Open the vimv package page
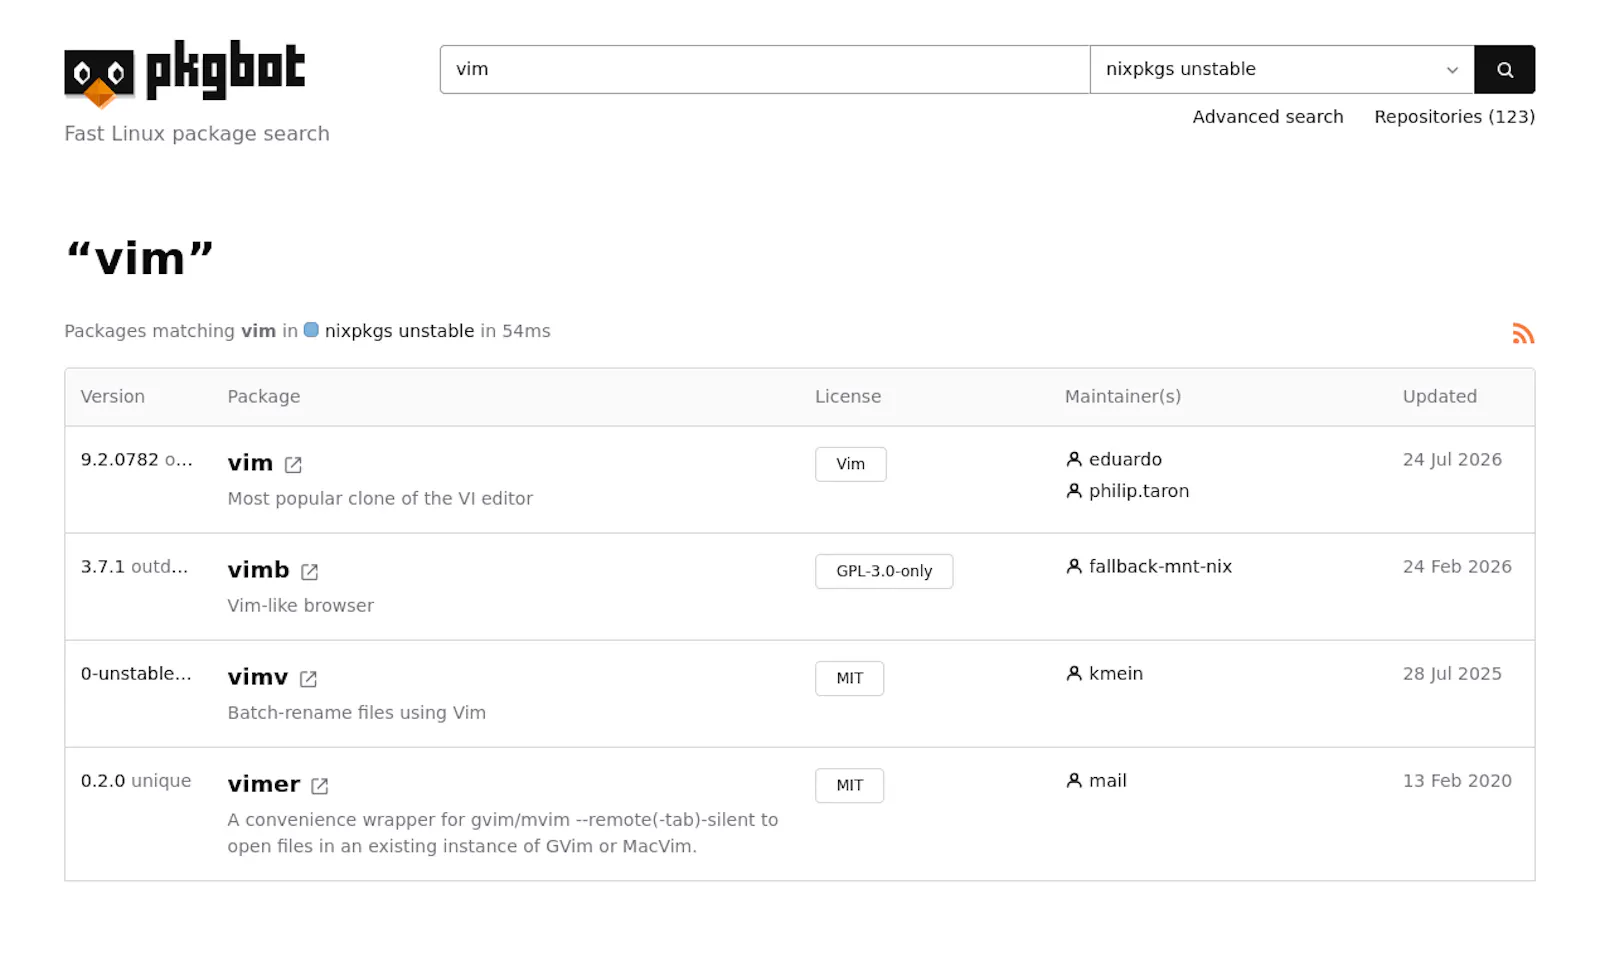This screenshot has width=1600, height=957. point(257,677)
